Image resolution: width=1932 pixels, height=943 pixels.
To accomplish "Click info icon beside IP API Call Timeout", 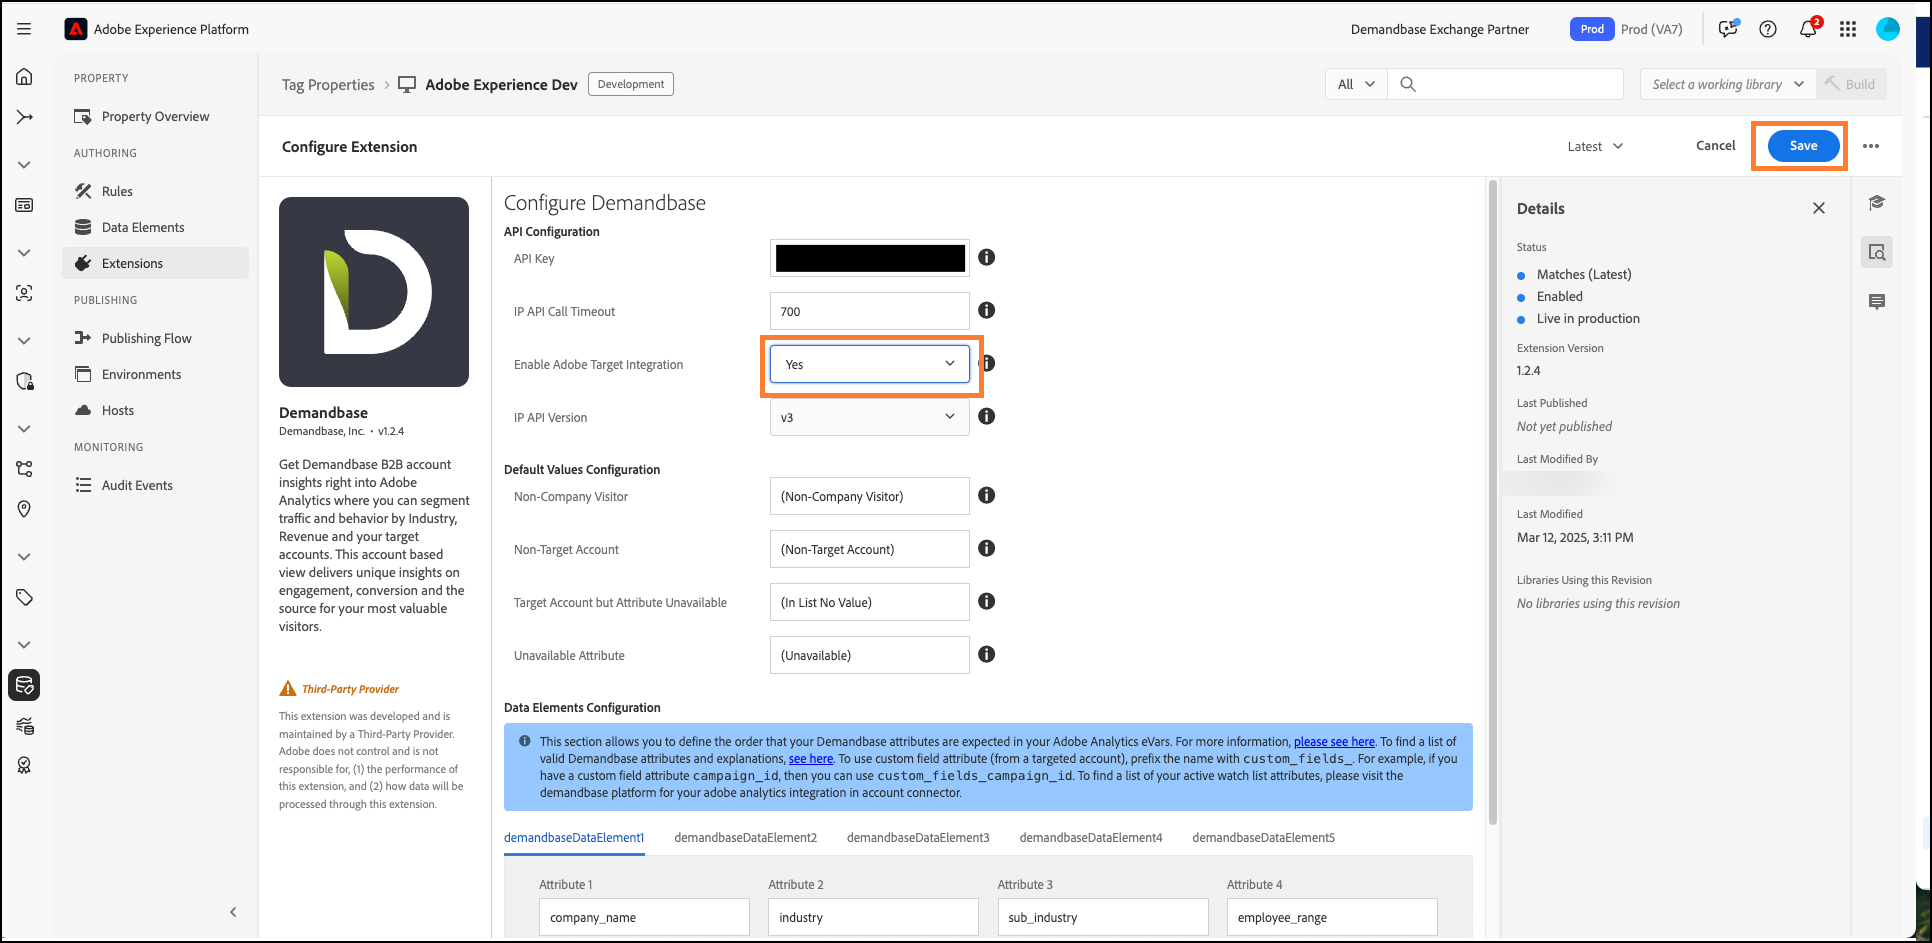I will [x=986, y=311].
